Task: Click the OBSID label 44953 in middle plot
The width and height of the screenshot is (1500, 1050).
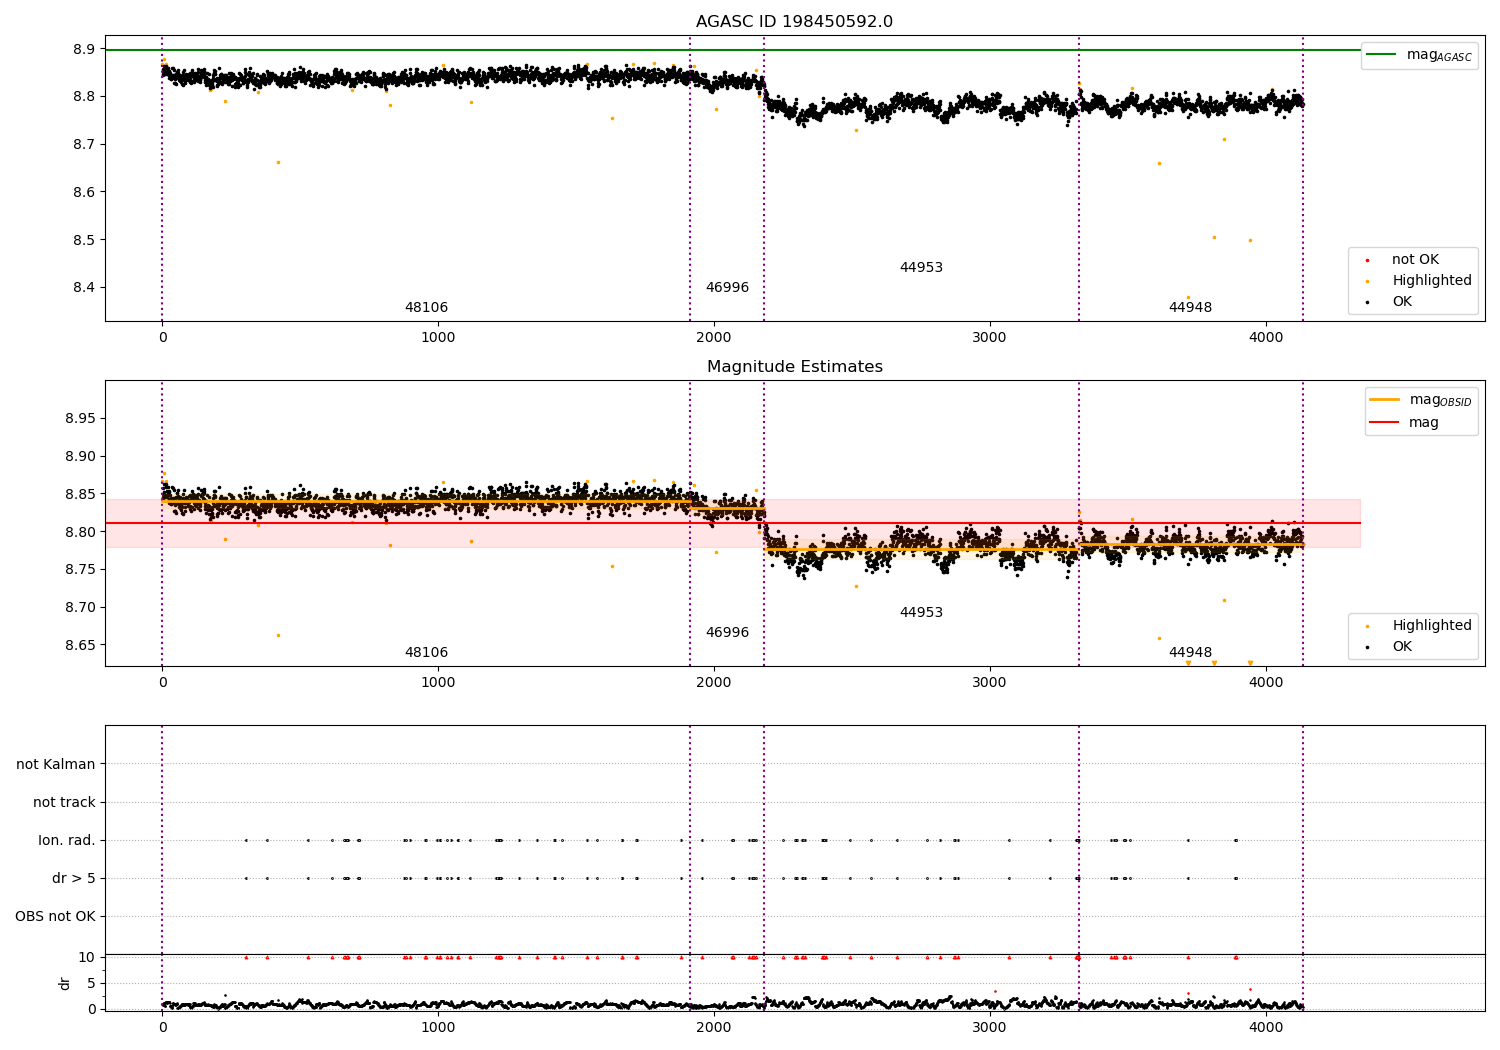Action: [x=921, y=613]
